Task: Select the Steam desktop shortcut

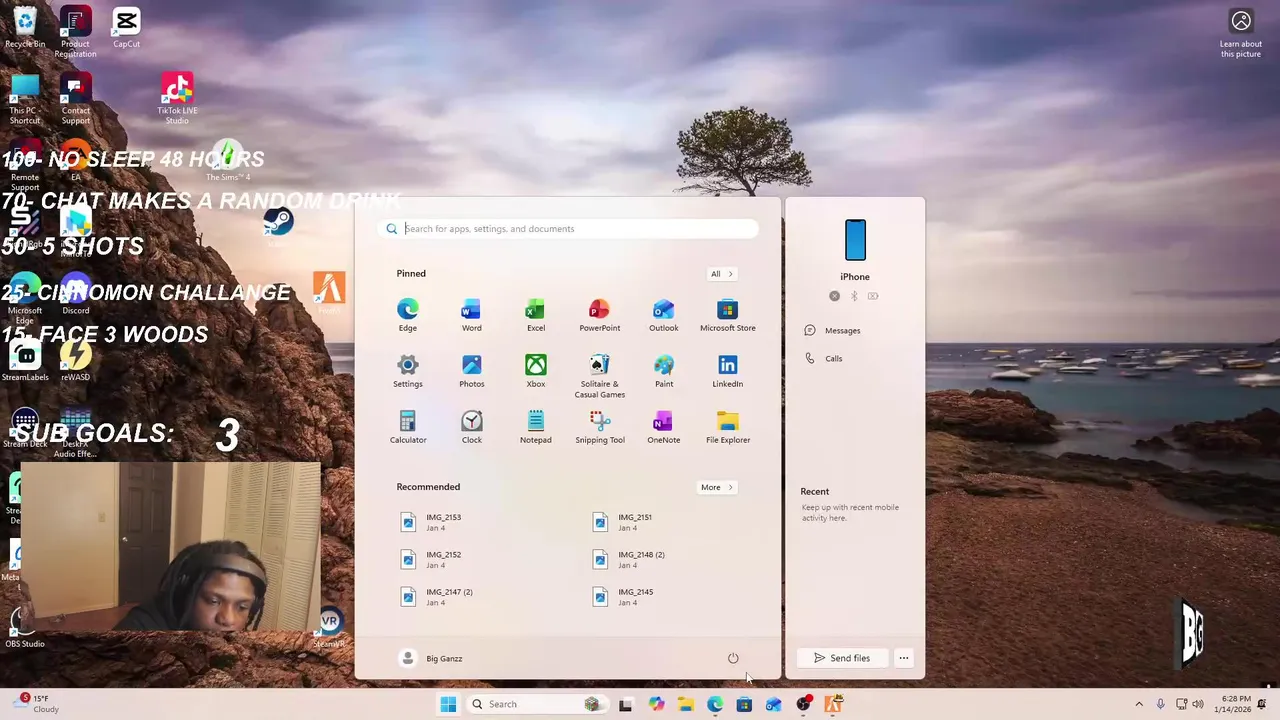Action: pyautogui.click(x=278, y=227)
